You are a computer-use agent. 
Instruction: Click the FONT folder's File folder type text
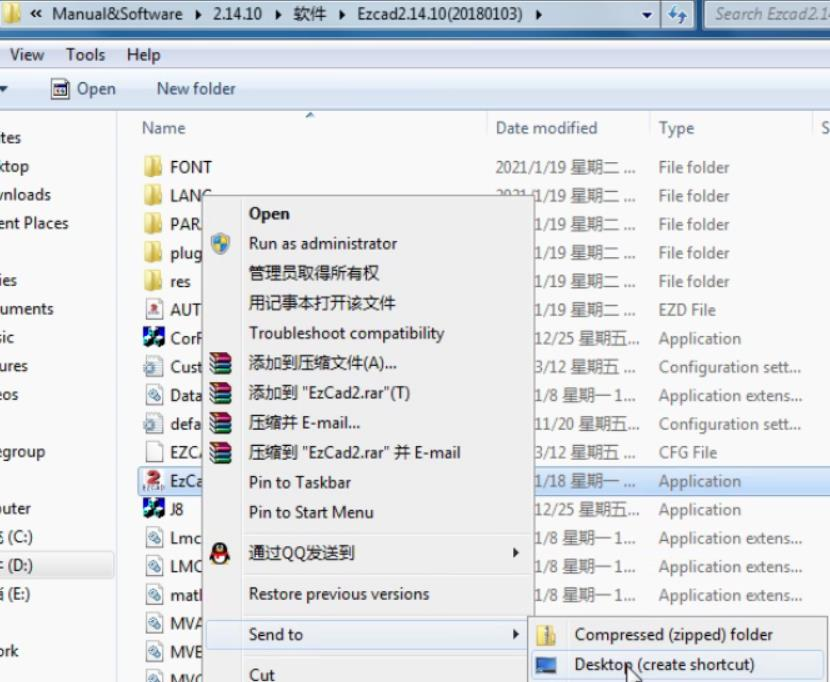click(x=694, y=167)
